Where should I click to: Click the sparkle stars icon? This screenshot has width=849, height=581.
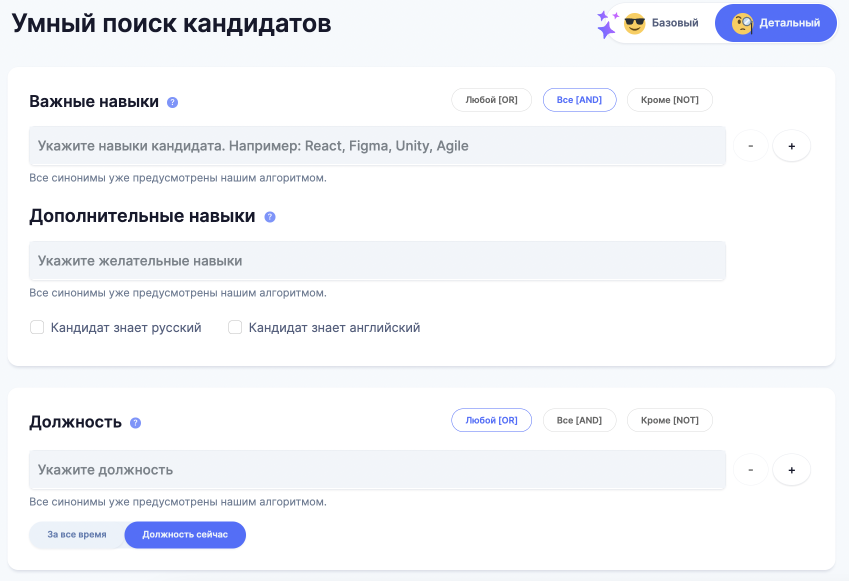(607, 24)
